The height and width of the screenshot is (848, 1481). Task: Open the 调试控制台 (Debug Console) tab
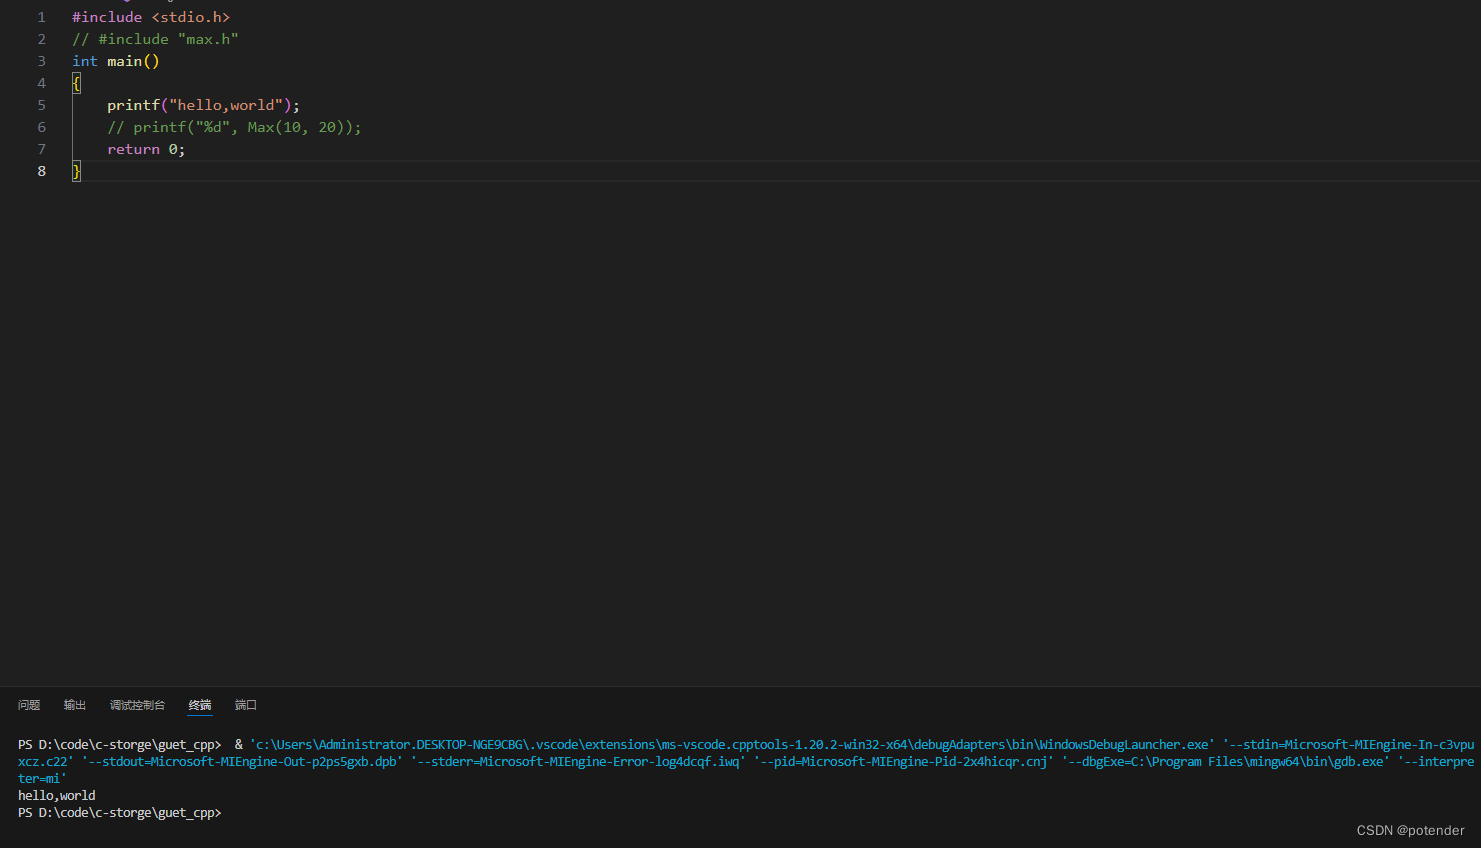pos(137,704)
